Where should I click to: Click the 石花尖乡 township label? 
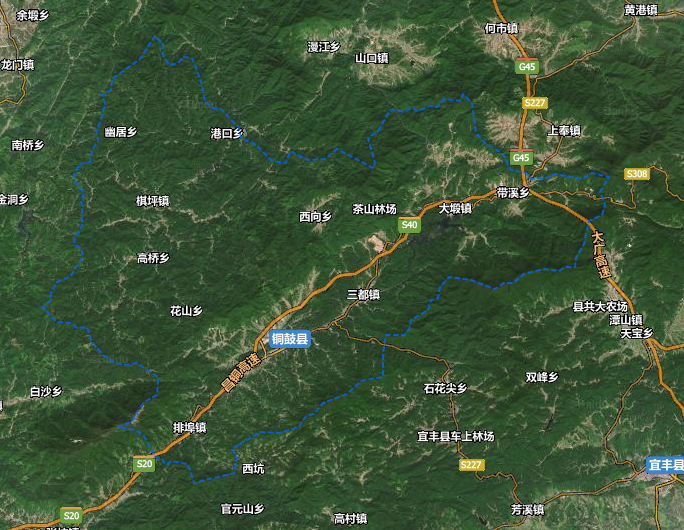point(445,388)
